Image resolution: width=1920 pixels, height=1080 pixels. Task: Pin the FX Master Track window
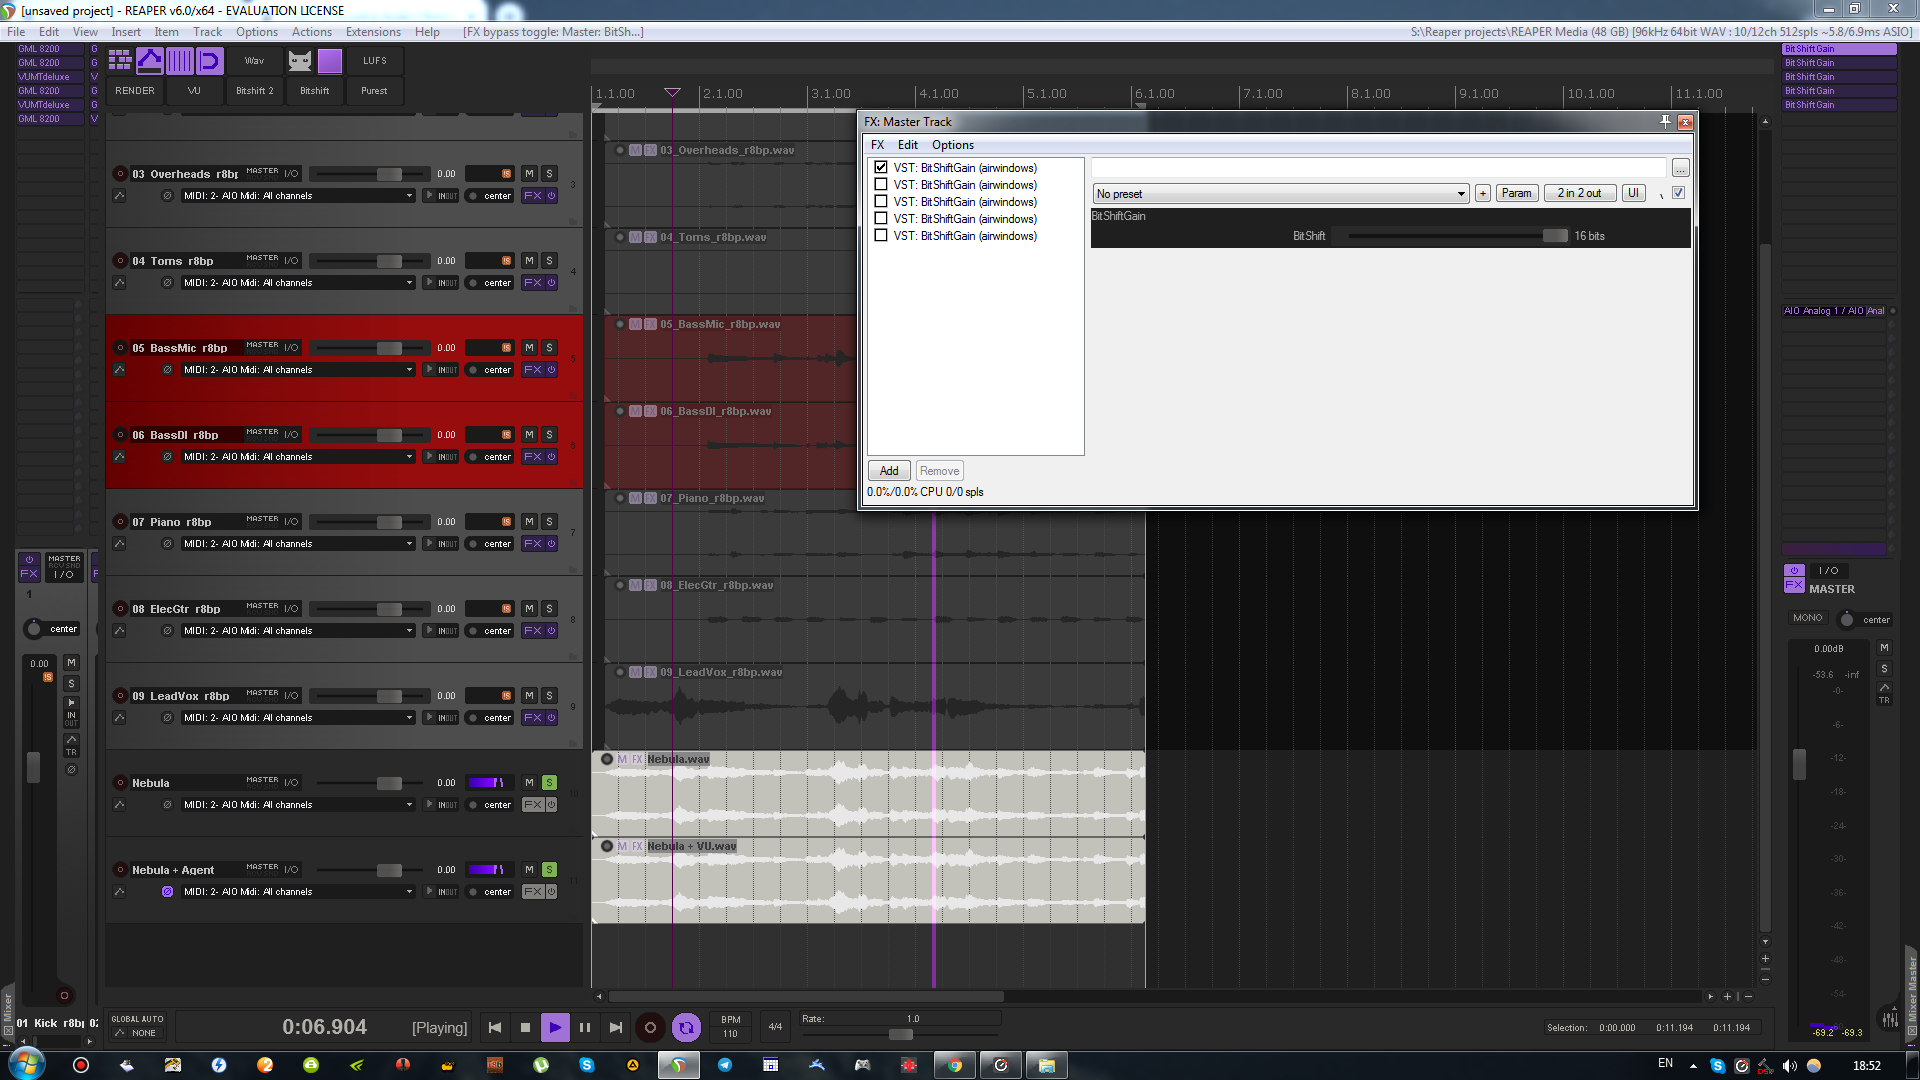coord(1665,122)
